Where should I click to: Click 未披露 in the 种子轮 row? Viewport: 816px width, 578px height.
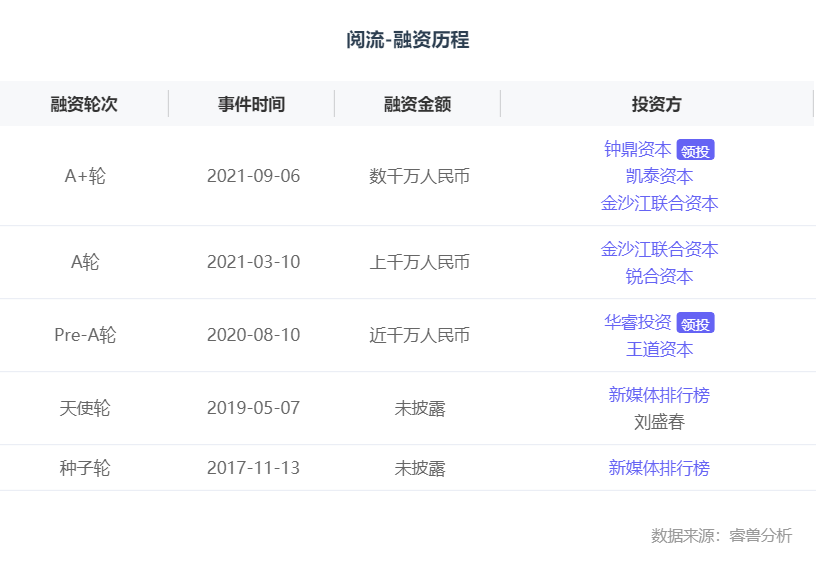tap(419, 468)
